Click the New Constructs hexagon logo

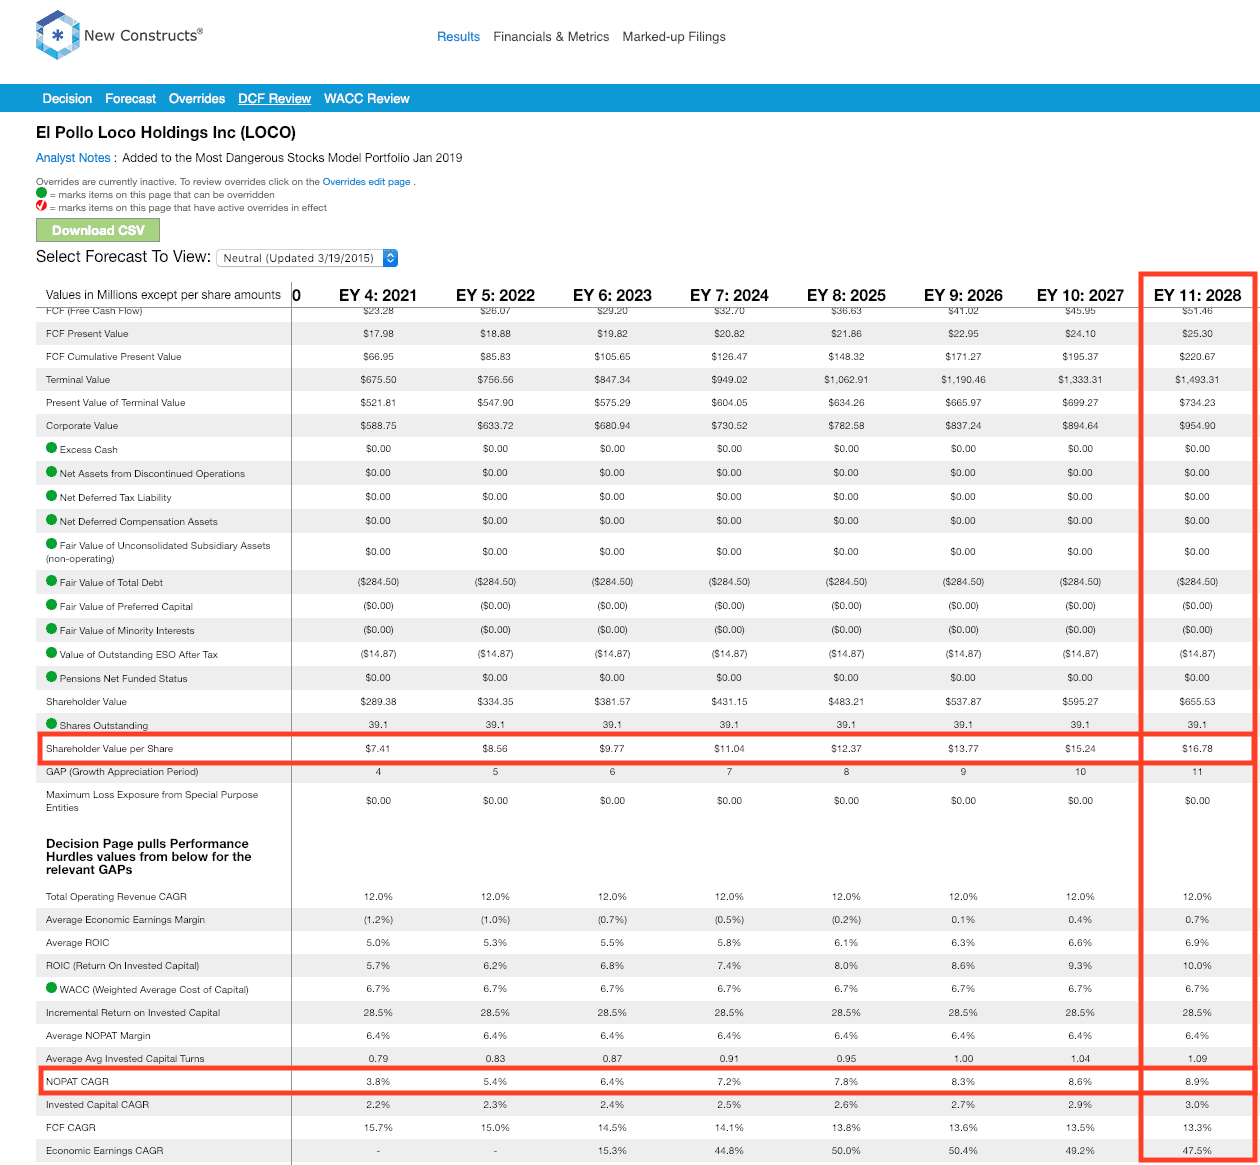click(57, 35)
